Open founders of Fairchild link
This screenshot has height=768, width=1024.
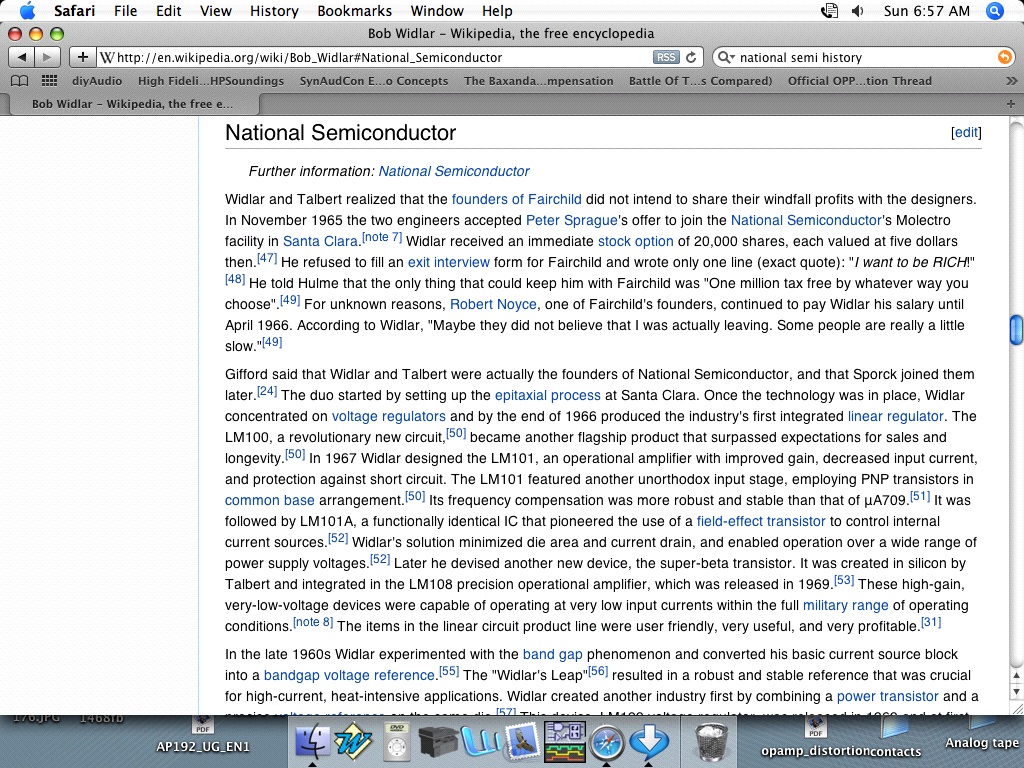point(517,199)
